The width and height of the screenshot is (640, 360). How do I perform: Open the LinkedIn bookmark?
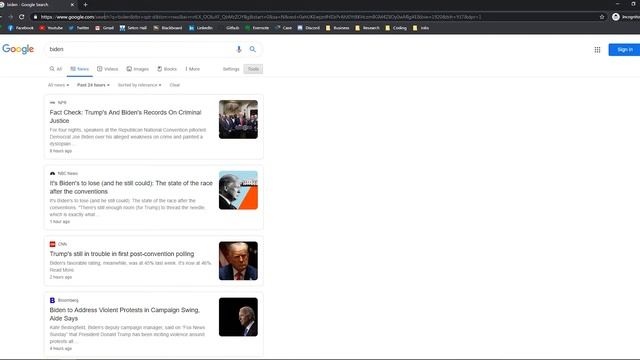pos(201,28)
